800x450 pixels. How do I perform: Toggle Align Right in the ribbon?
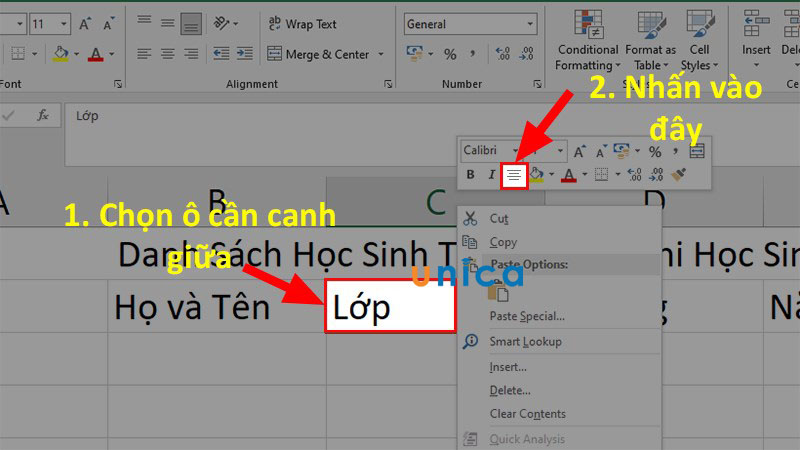pos(191,54)
